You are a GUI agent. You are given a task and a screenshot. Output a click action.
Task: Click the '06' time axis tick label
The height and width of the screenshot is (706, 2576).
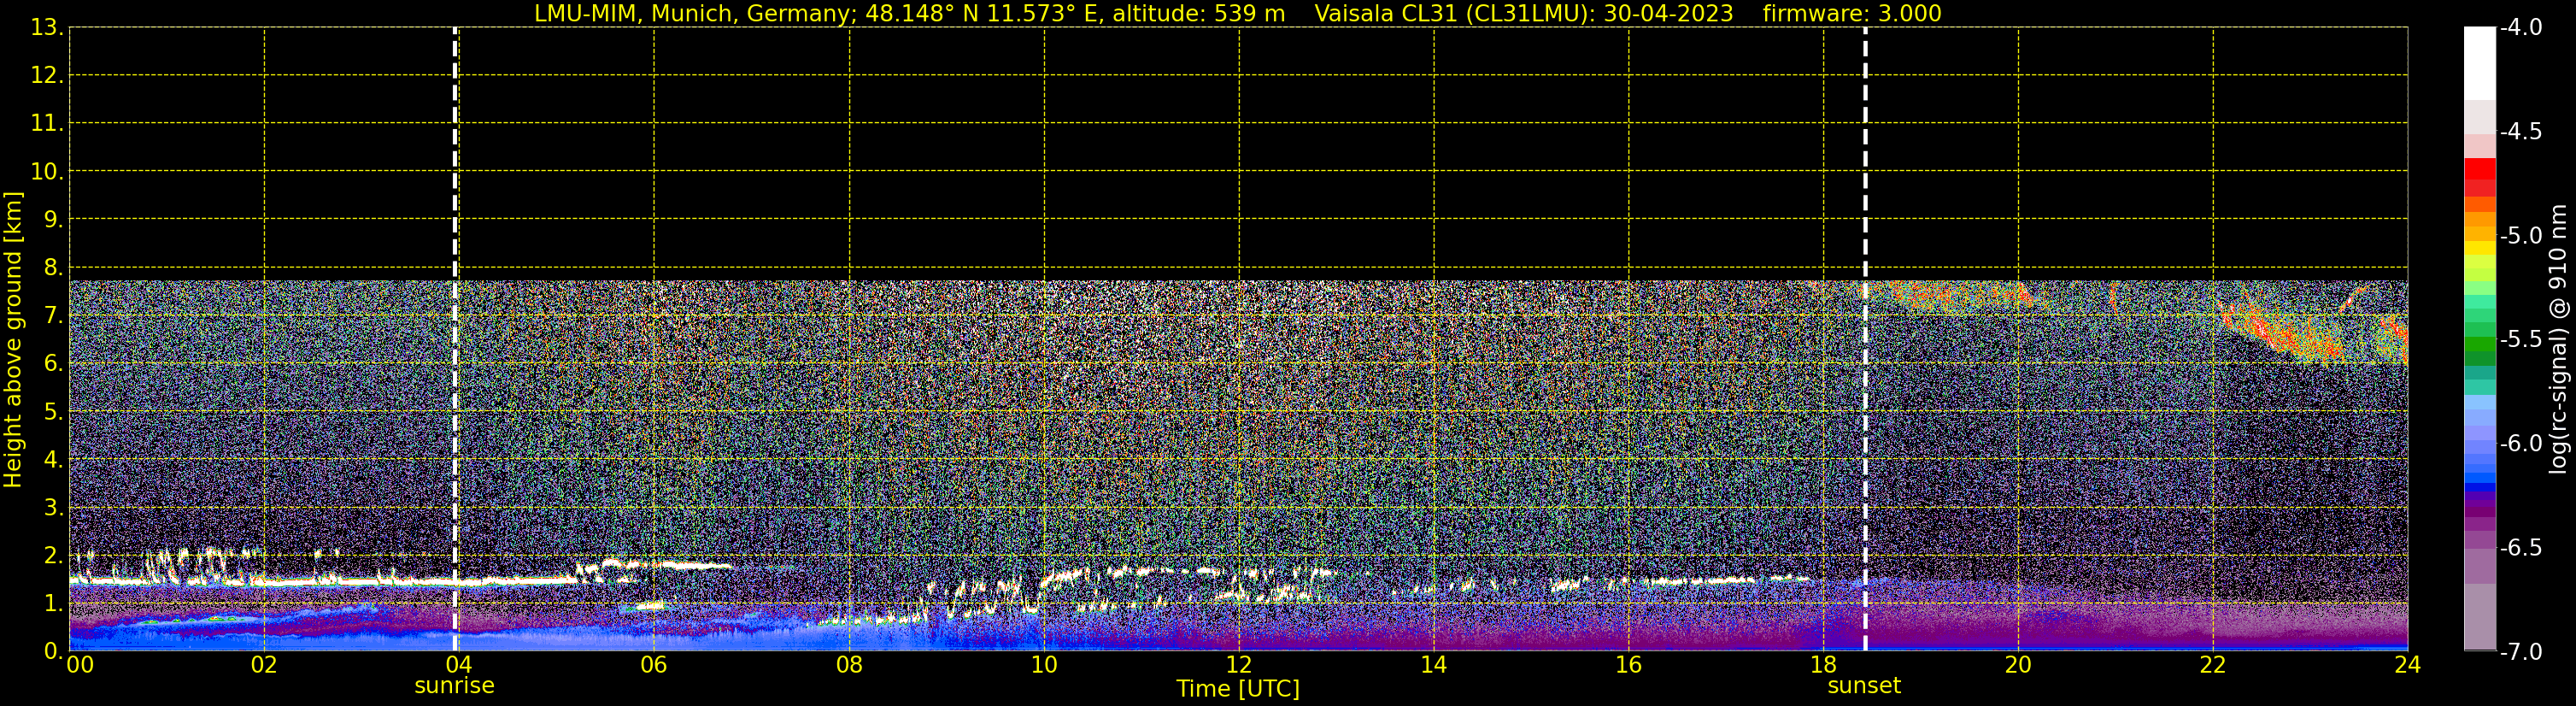click(x=653, y=665)
